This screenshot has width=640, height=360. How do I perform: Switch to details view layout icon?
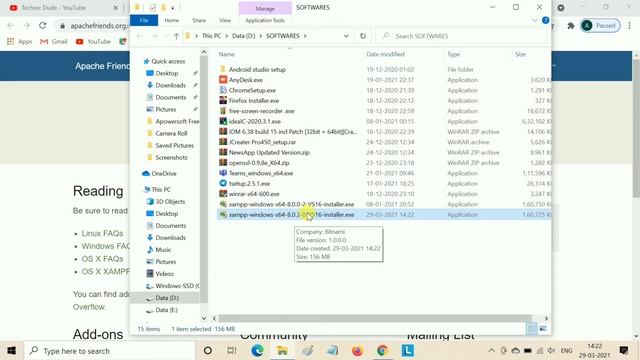pyautogui.click(x=531, y=329)
